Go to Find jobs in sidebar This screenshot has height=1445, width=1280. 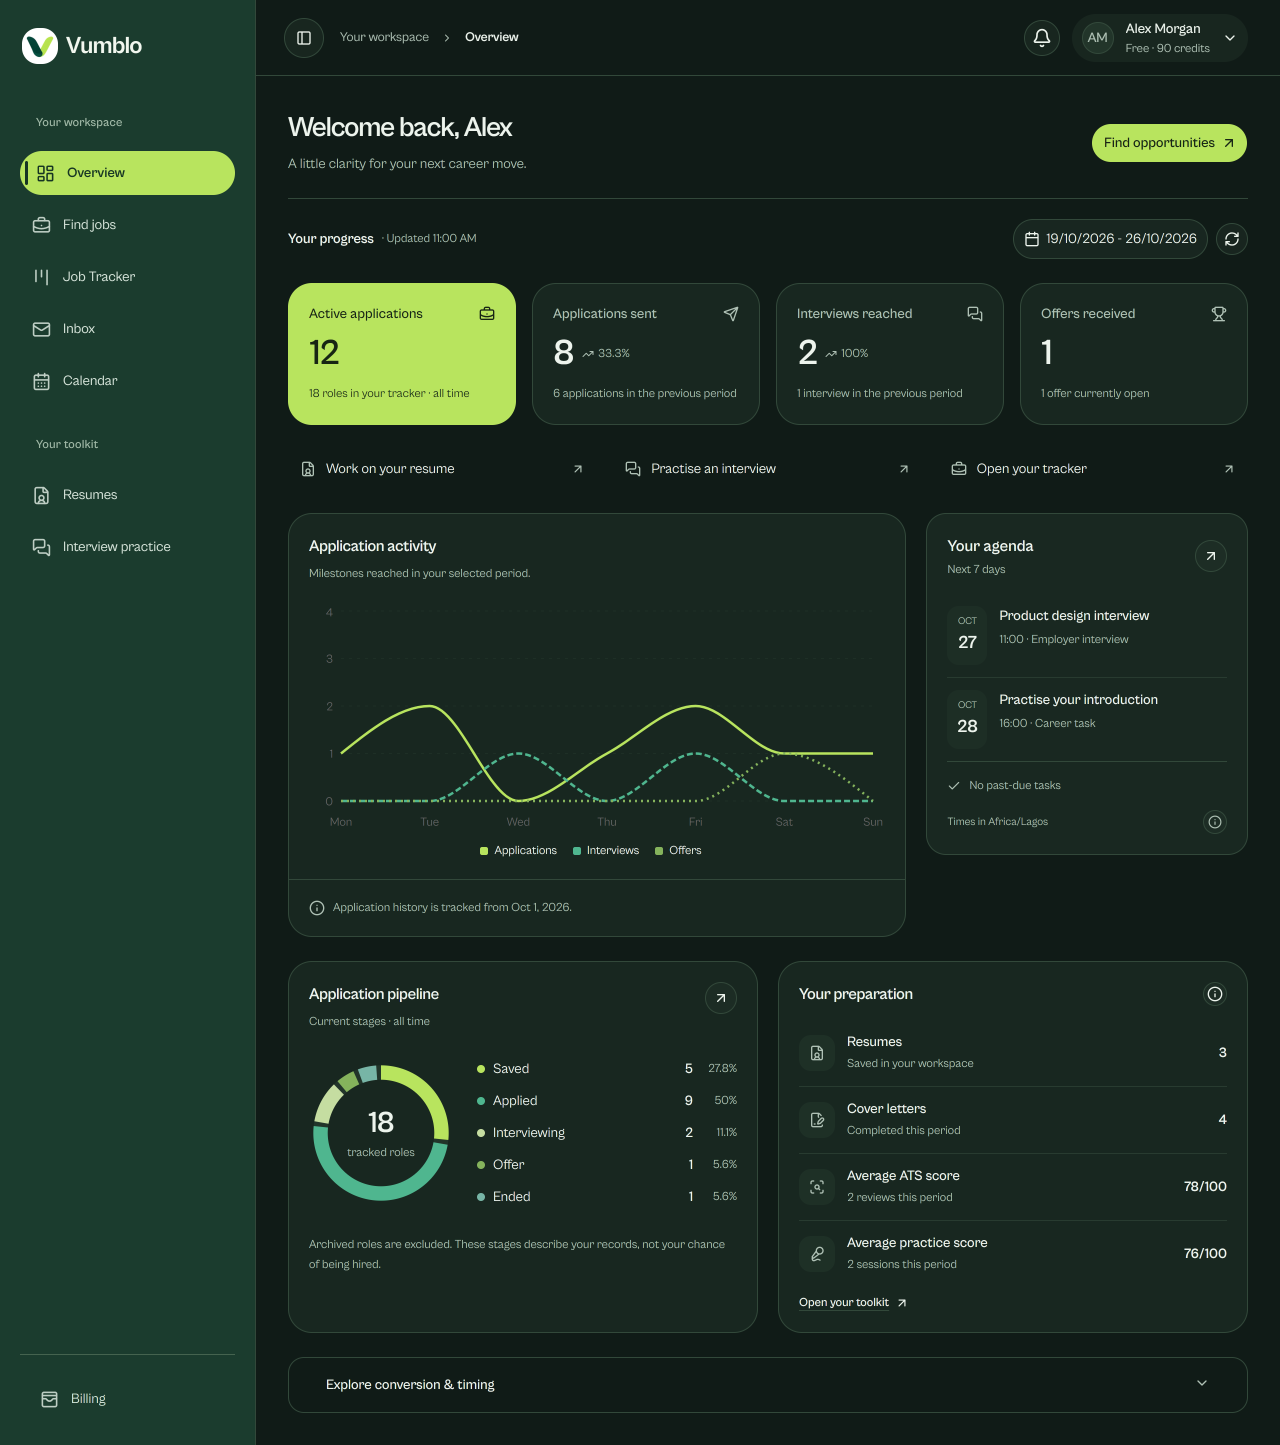tap(128, 225)
